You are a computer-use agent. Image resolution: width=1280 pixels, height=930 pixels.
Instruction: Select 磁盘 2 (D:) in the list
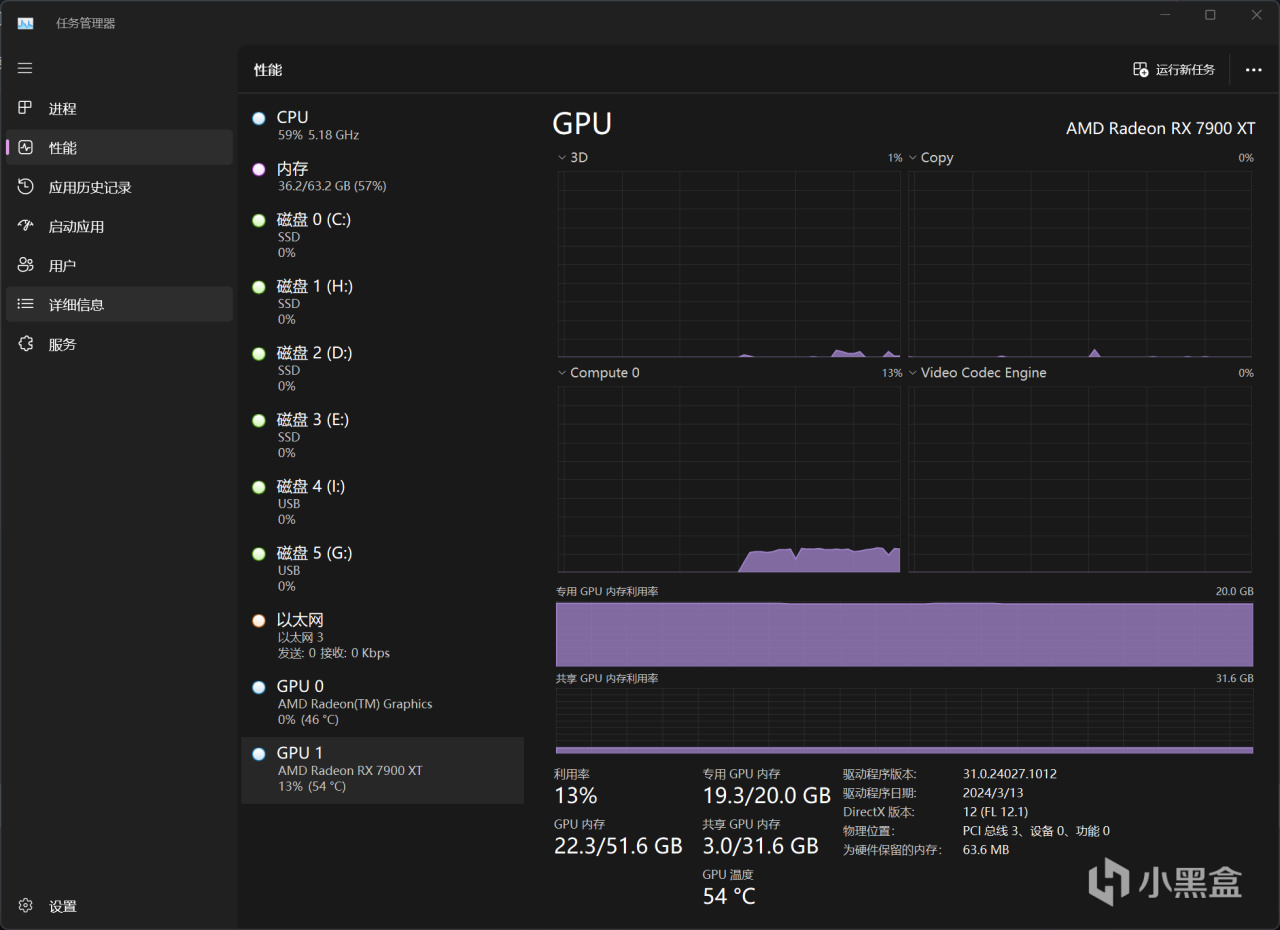click(x=382, y=369)
